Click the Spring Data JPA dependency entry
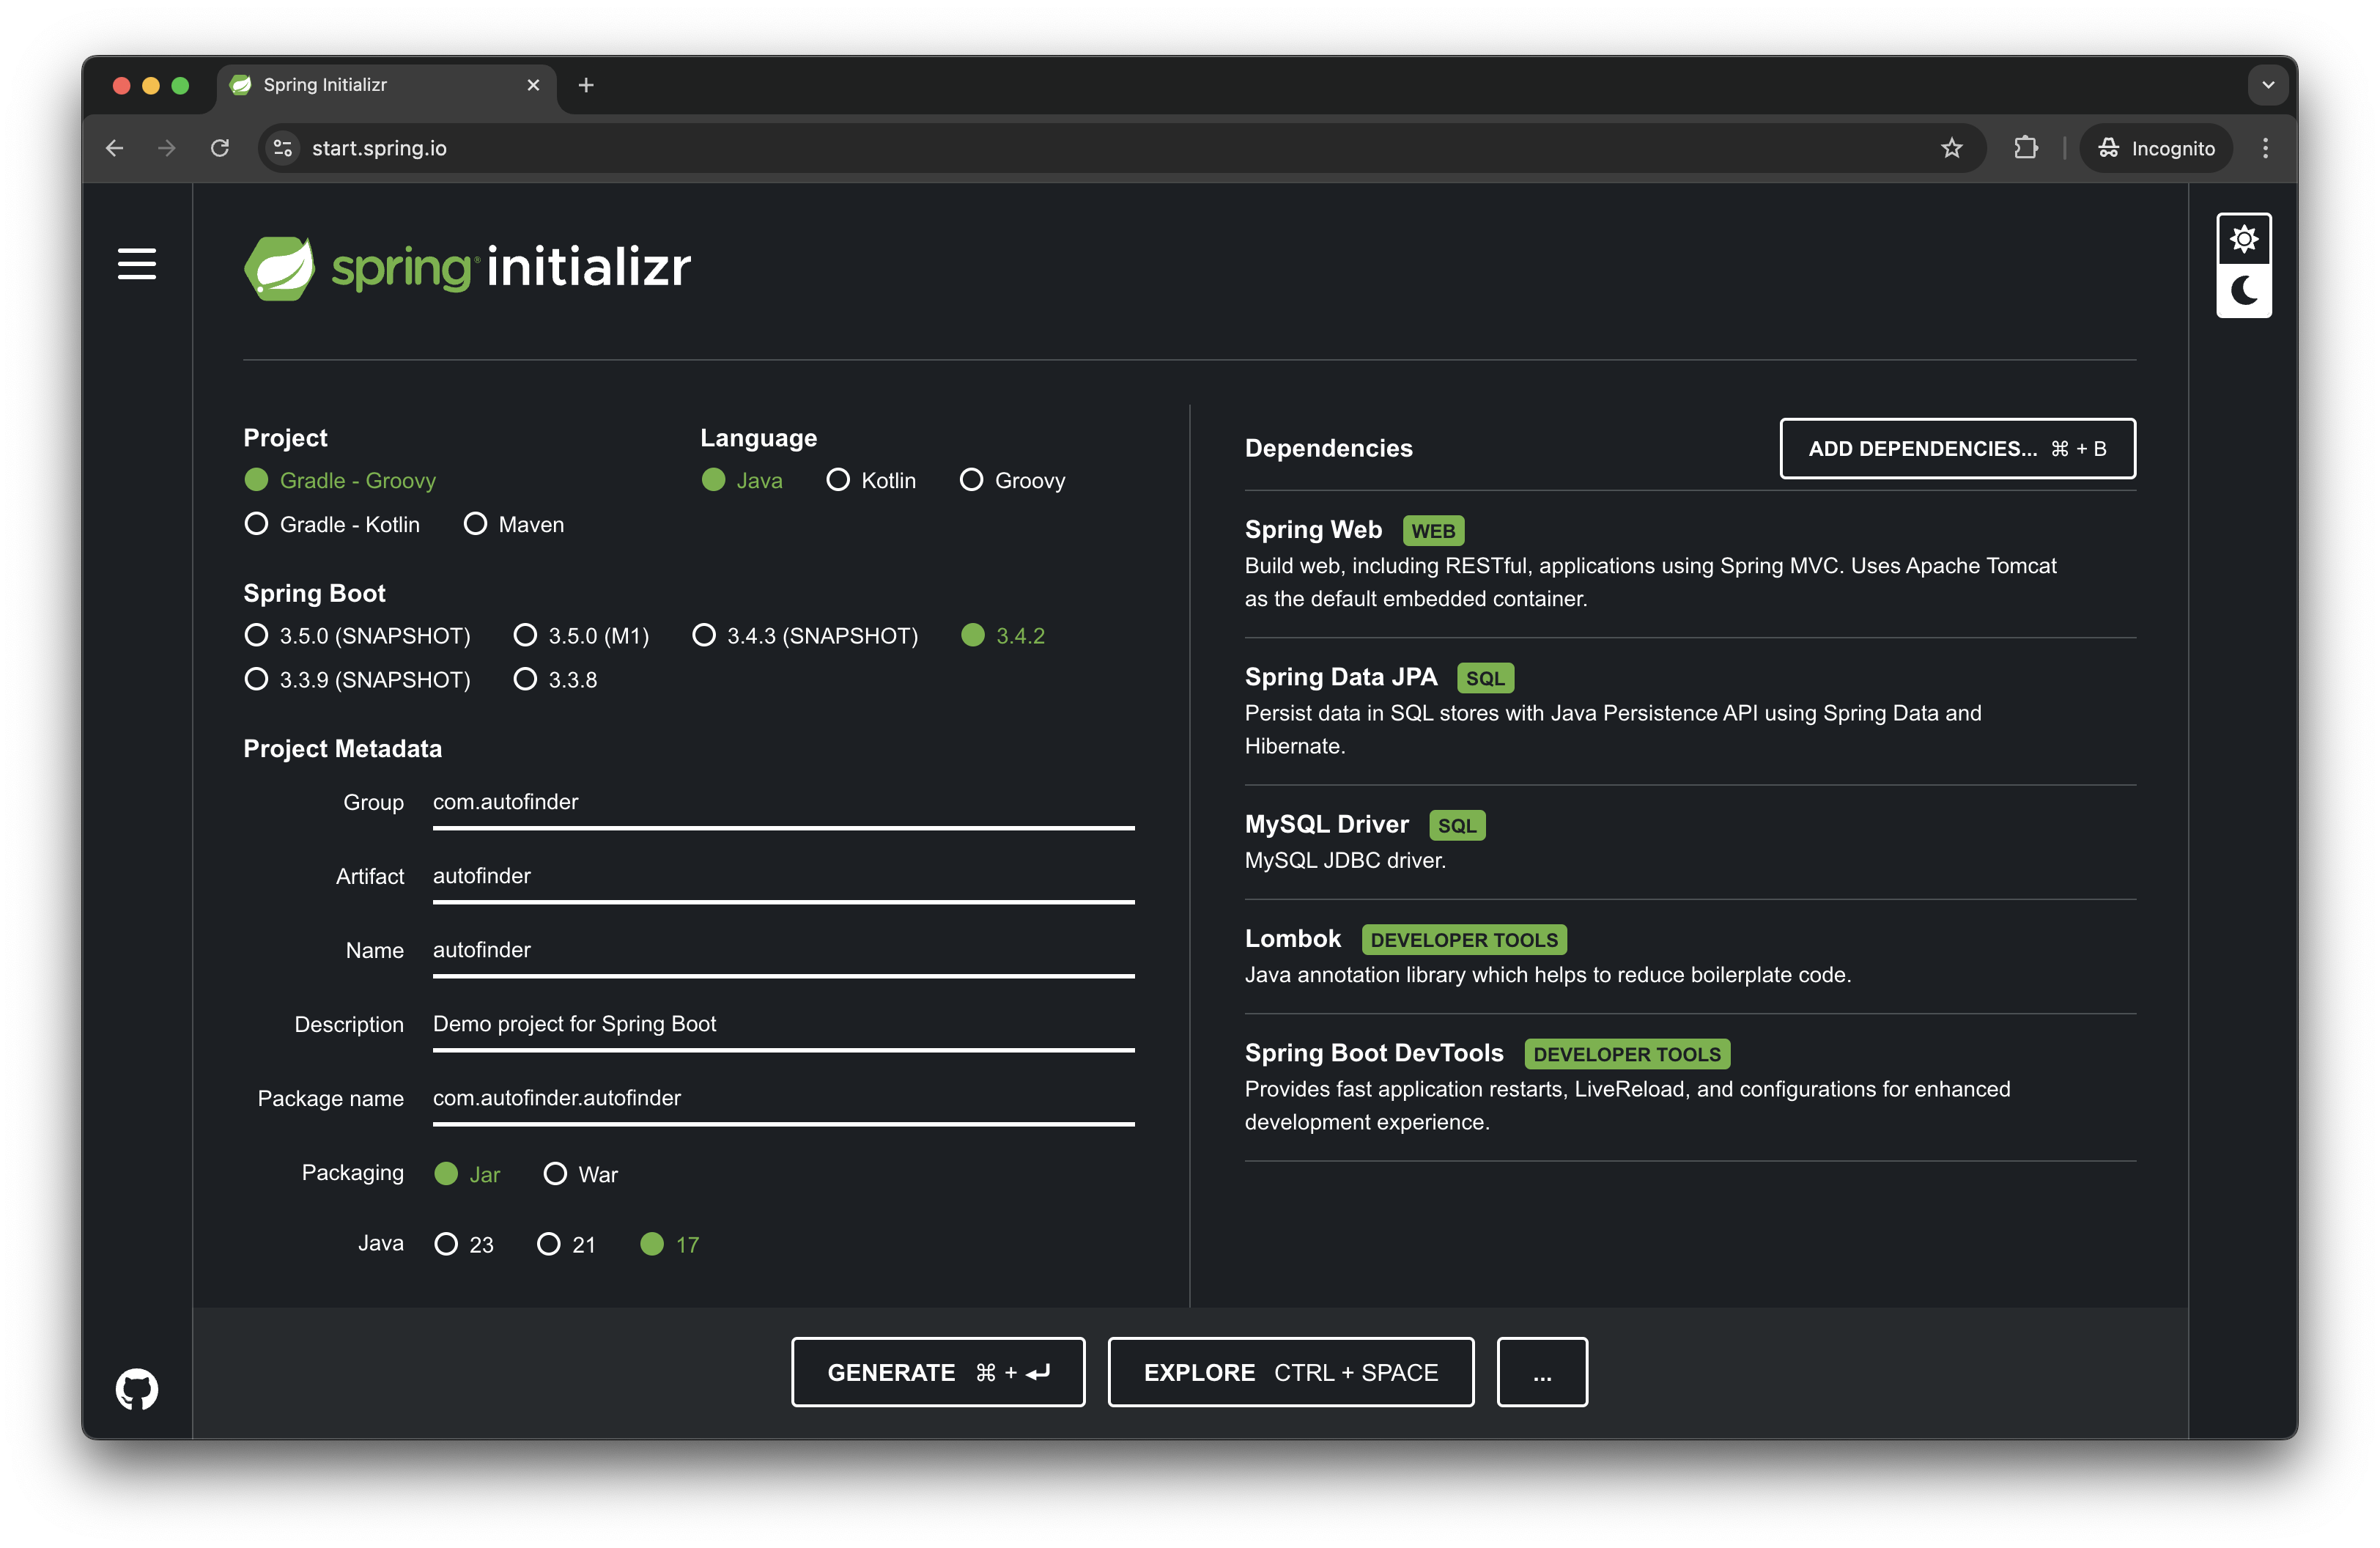 1690,710
